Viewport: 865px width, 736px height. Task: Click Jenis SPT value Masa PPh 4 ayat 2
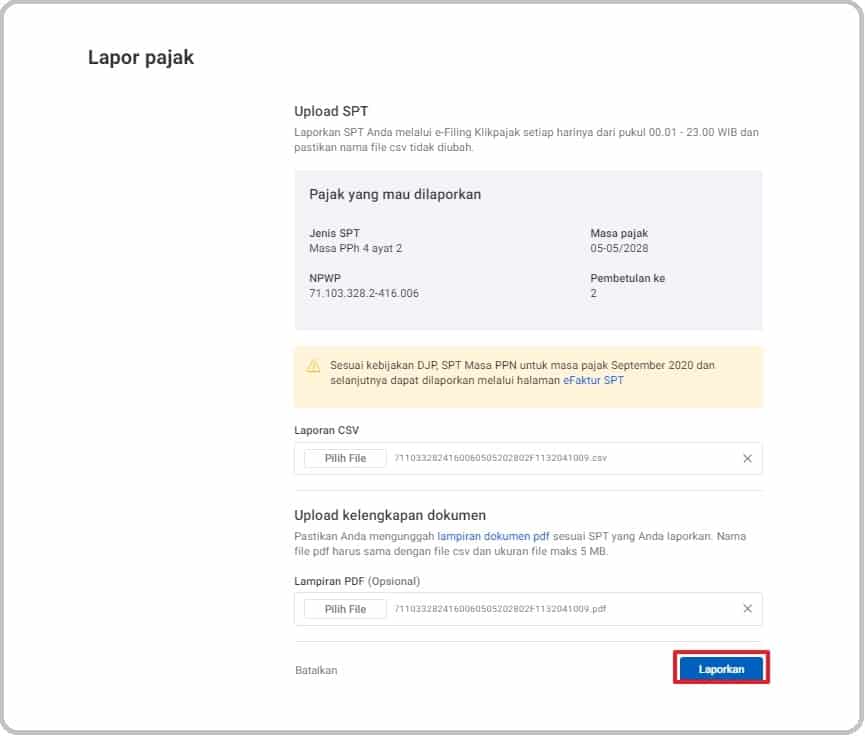[355, 248]
